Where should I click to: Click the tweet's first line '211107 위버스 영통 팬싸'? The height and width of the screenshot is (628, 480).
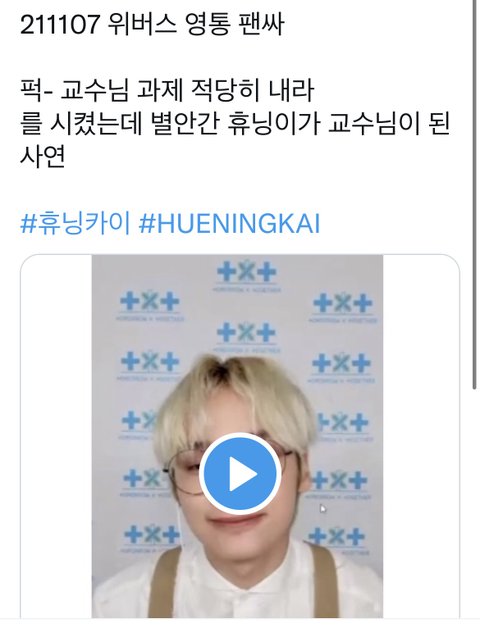click(152, 24)
